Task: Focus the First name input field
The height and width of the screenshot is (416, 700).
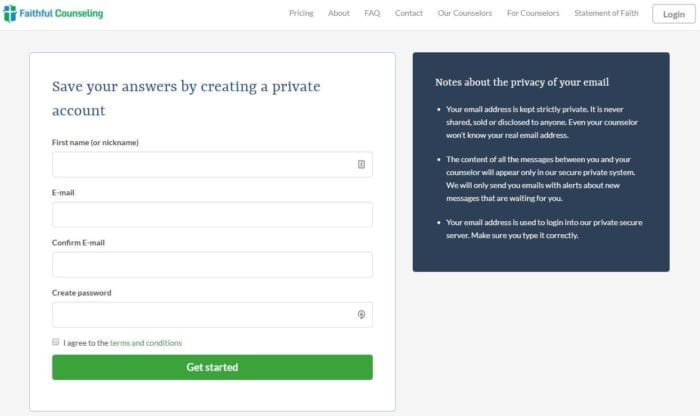Action: pos(212,164)
